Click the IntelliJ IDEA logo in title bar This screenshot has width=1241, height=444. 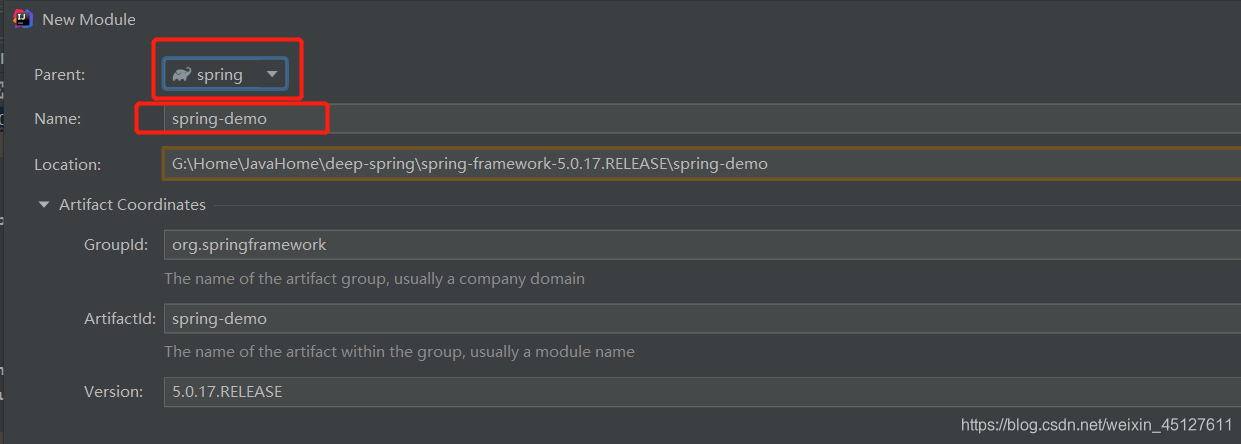pyautogui.click(x=24, y=19)
